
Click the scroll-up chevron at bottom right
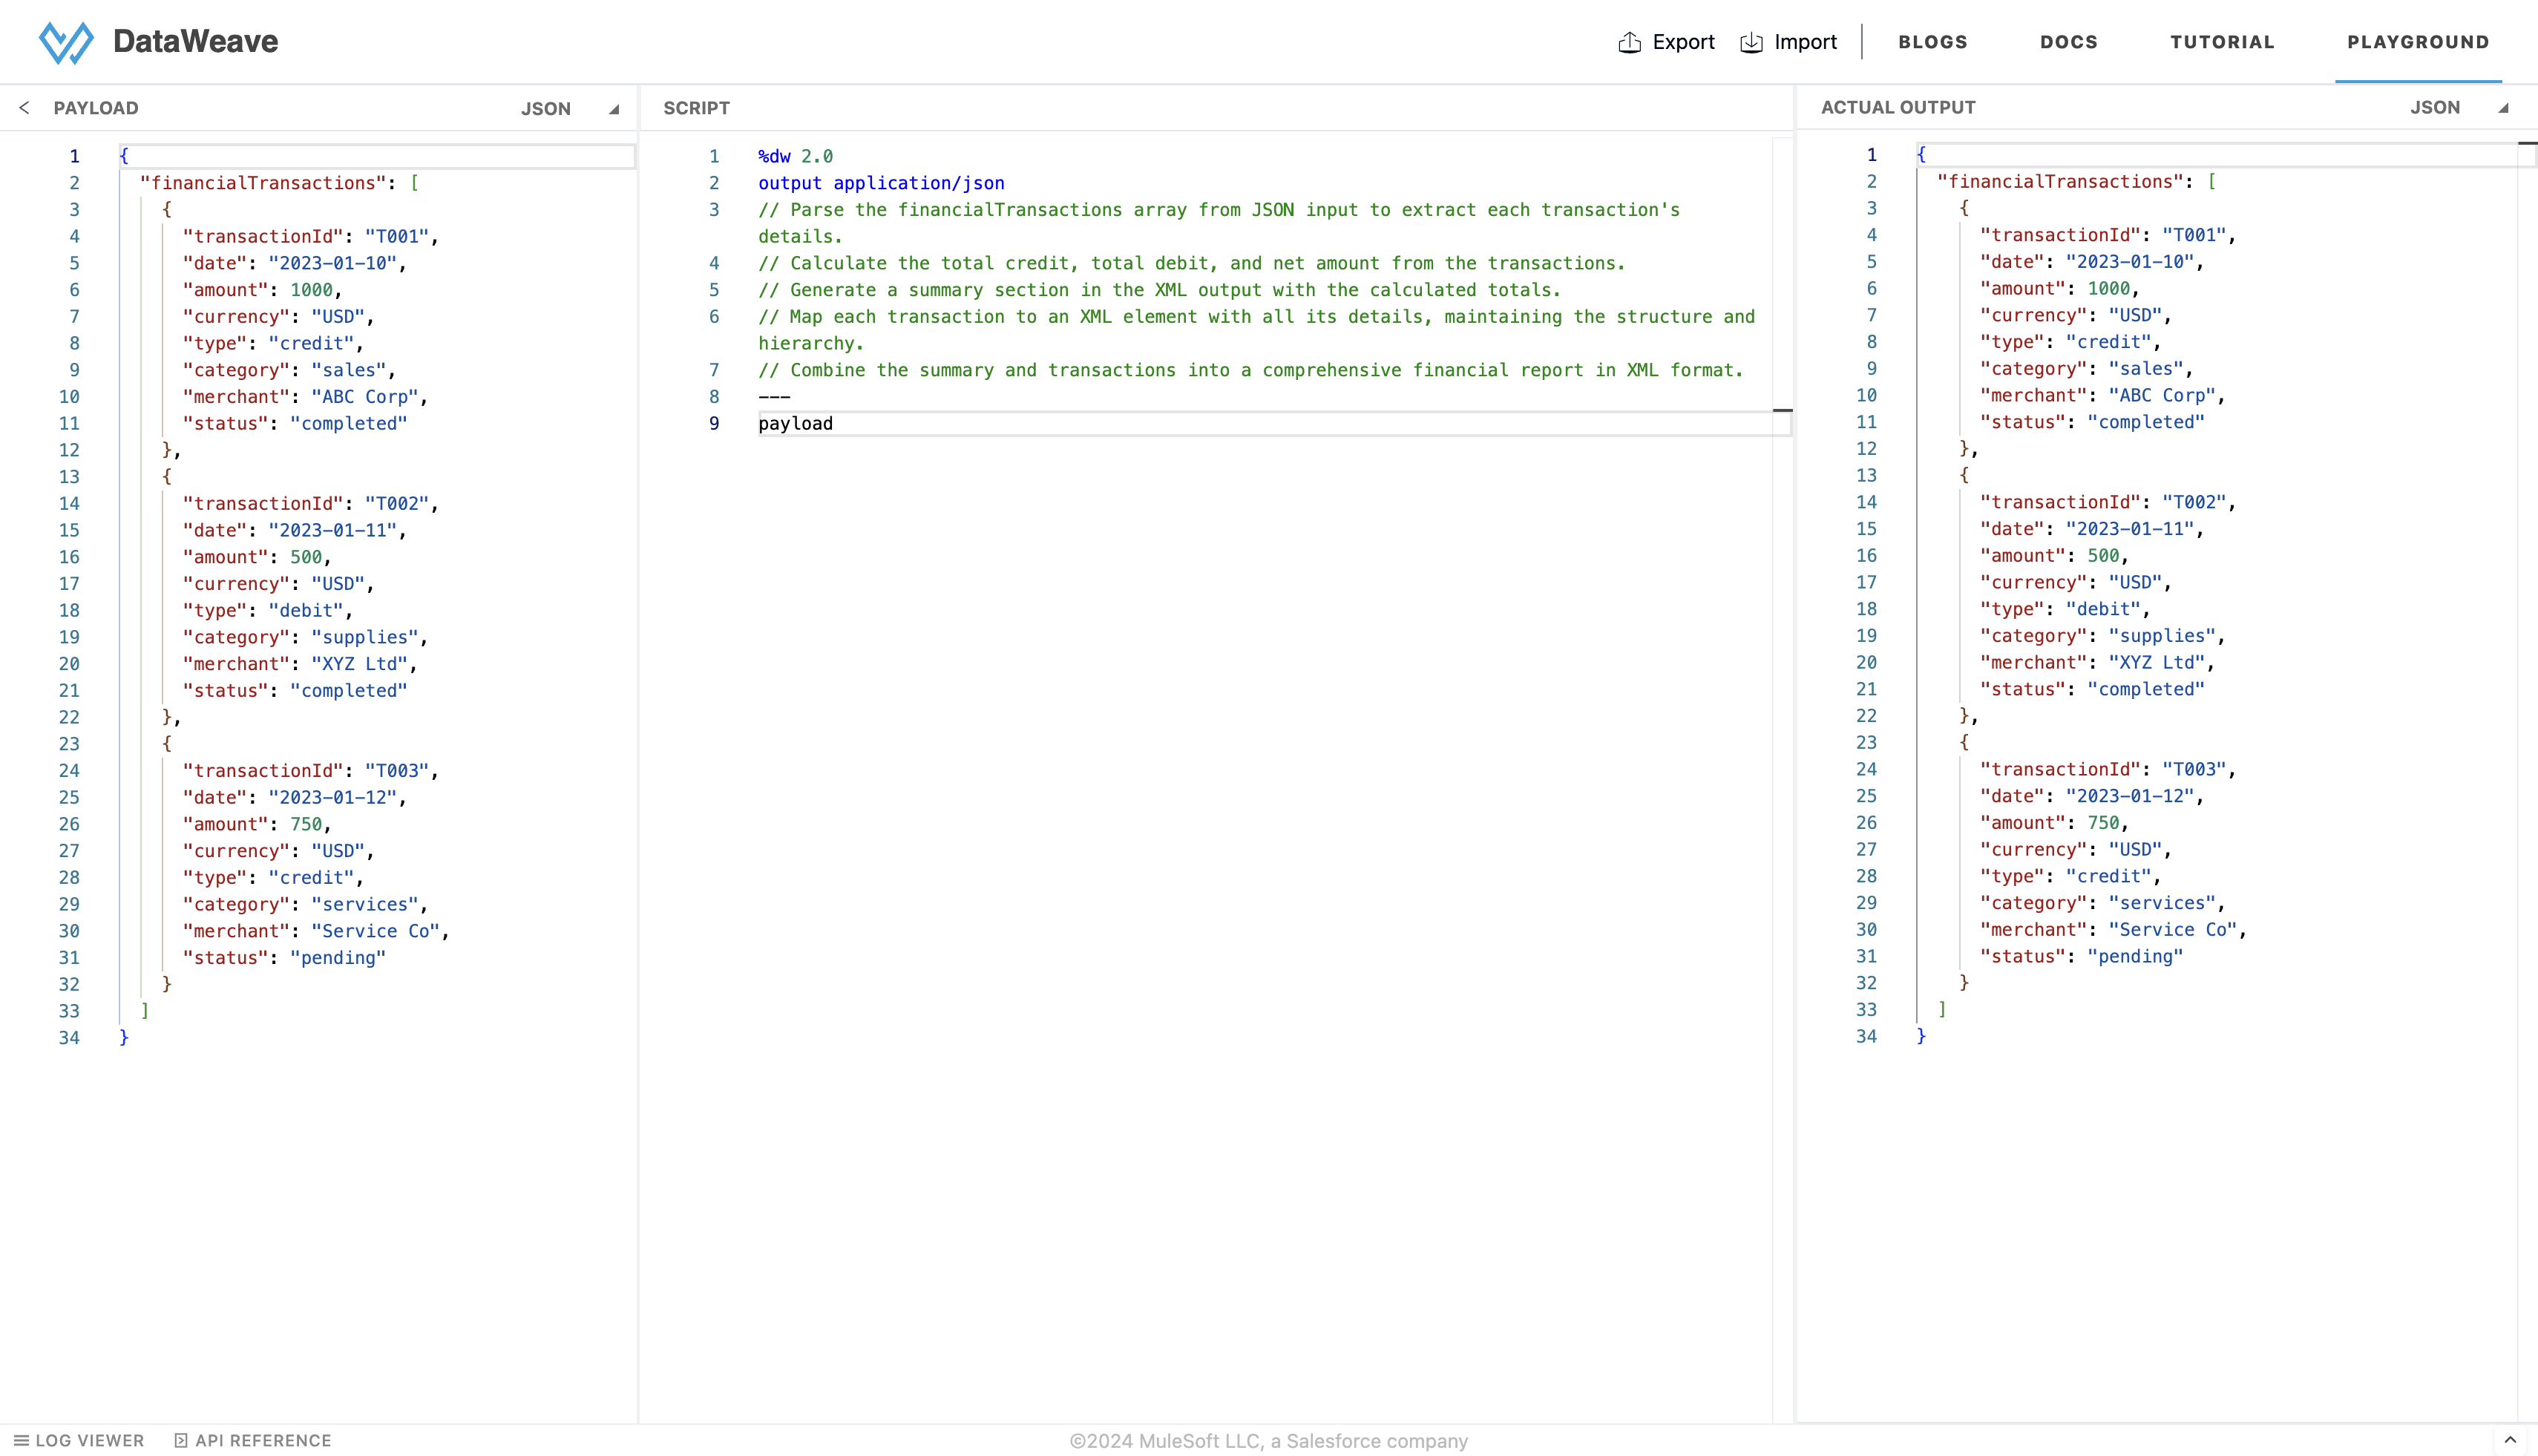click(x=2513, y=1442)
